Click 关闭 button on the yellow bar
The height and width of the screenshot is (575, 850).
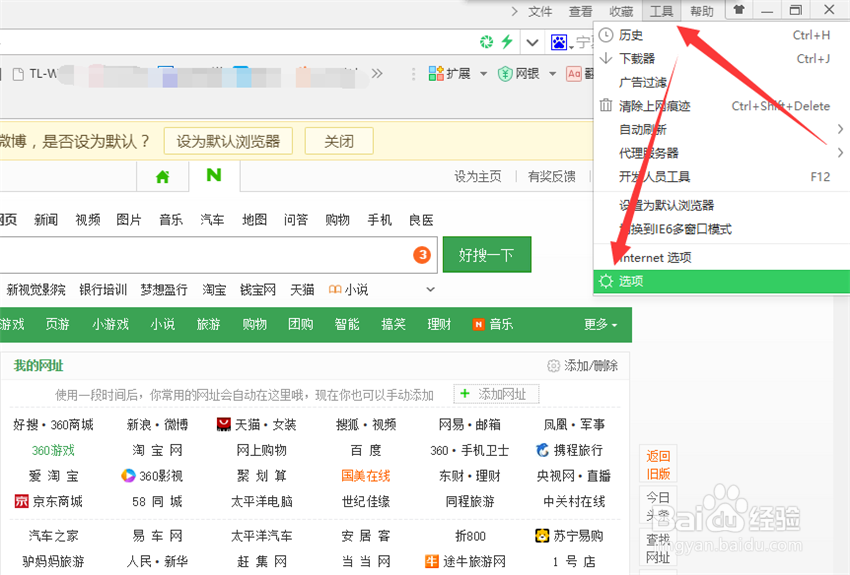339,141
